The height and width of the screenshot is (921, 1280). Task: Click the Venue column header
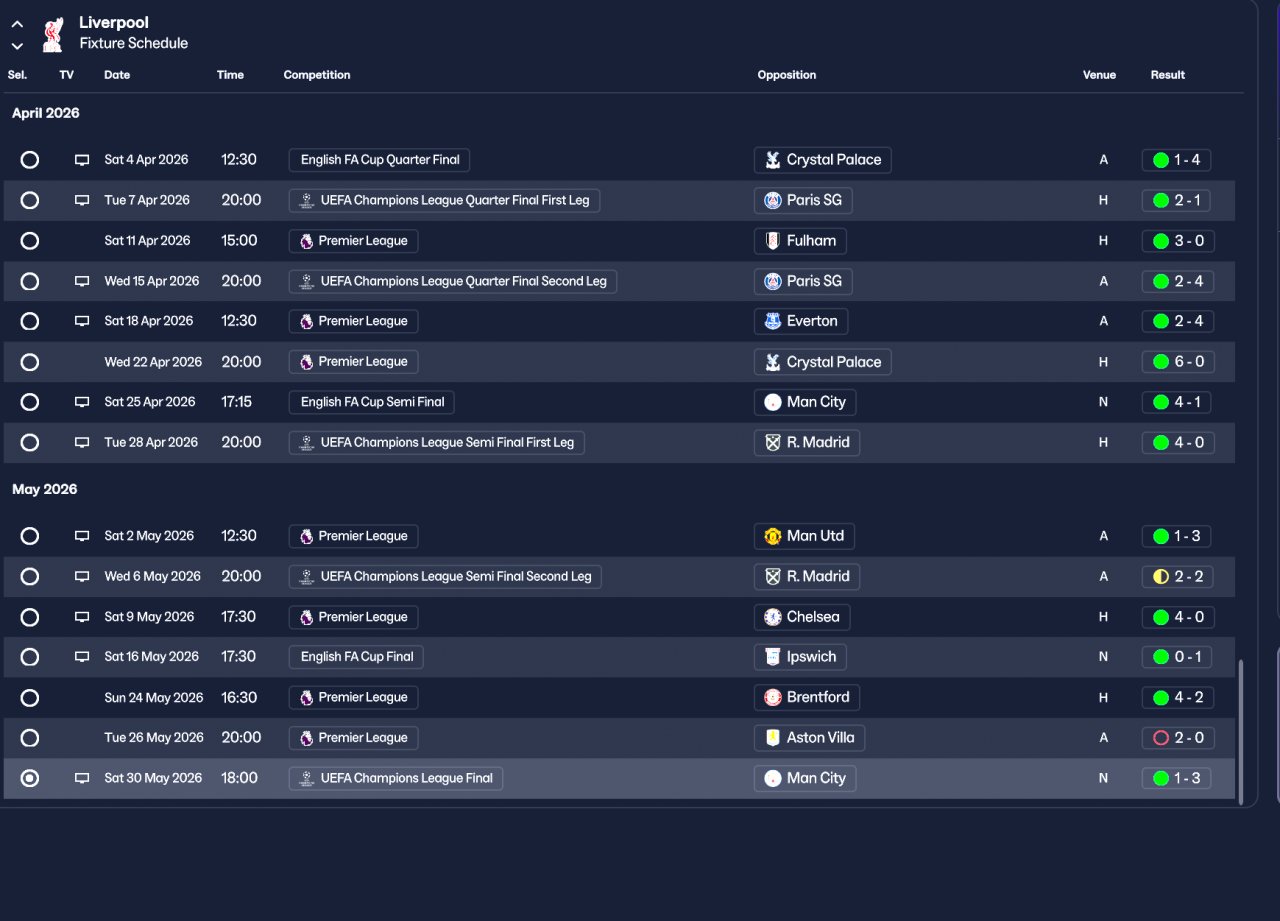pyautogui.click(x=1099, y=75)
